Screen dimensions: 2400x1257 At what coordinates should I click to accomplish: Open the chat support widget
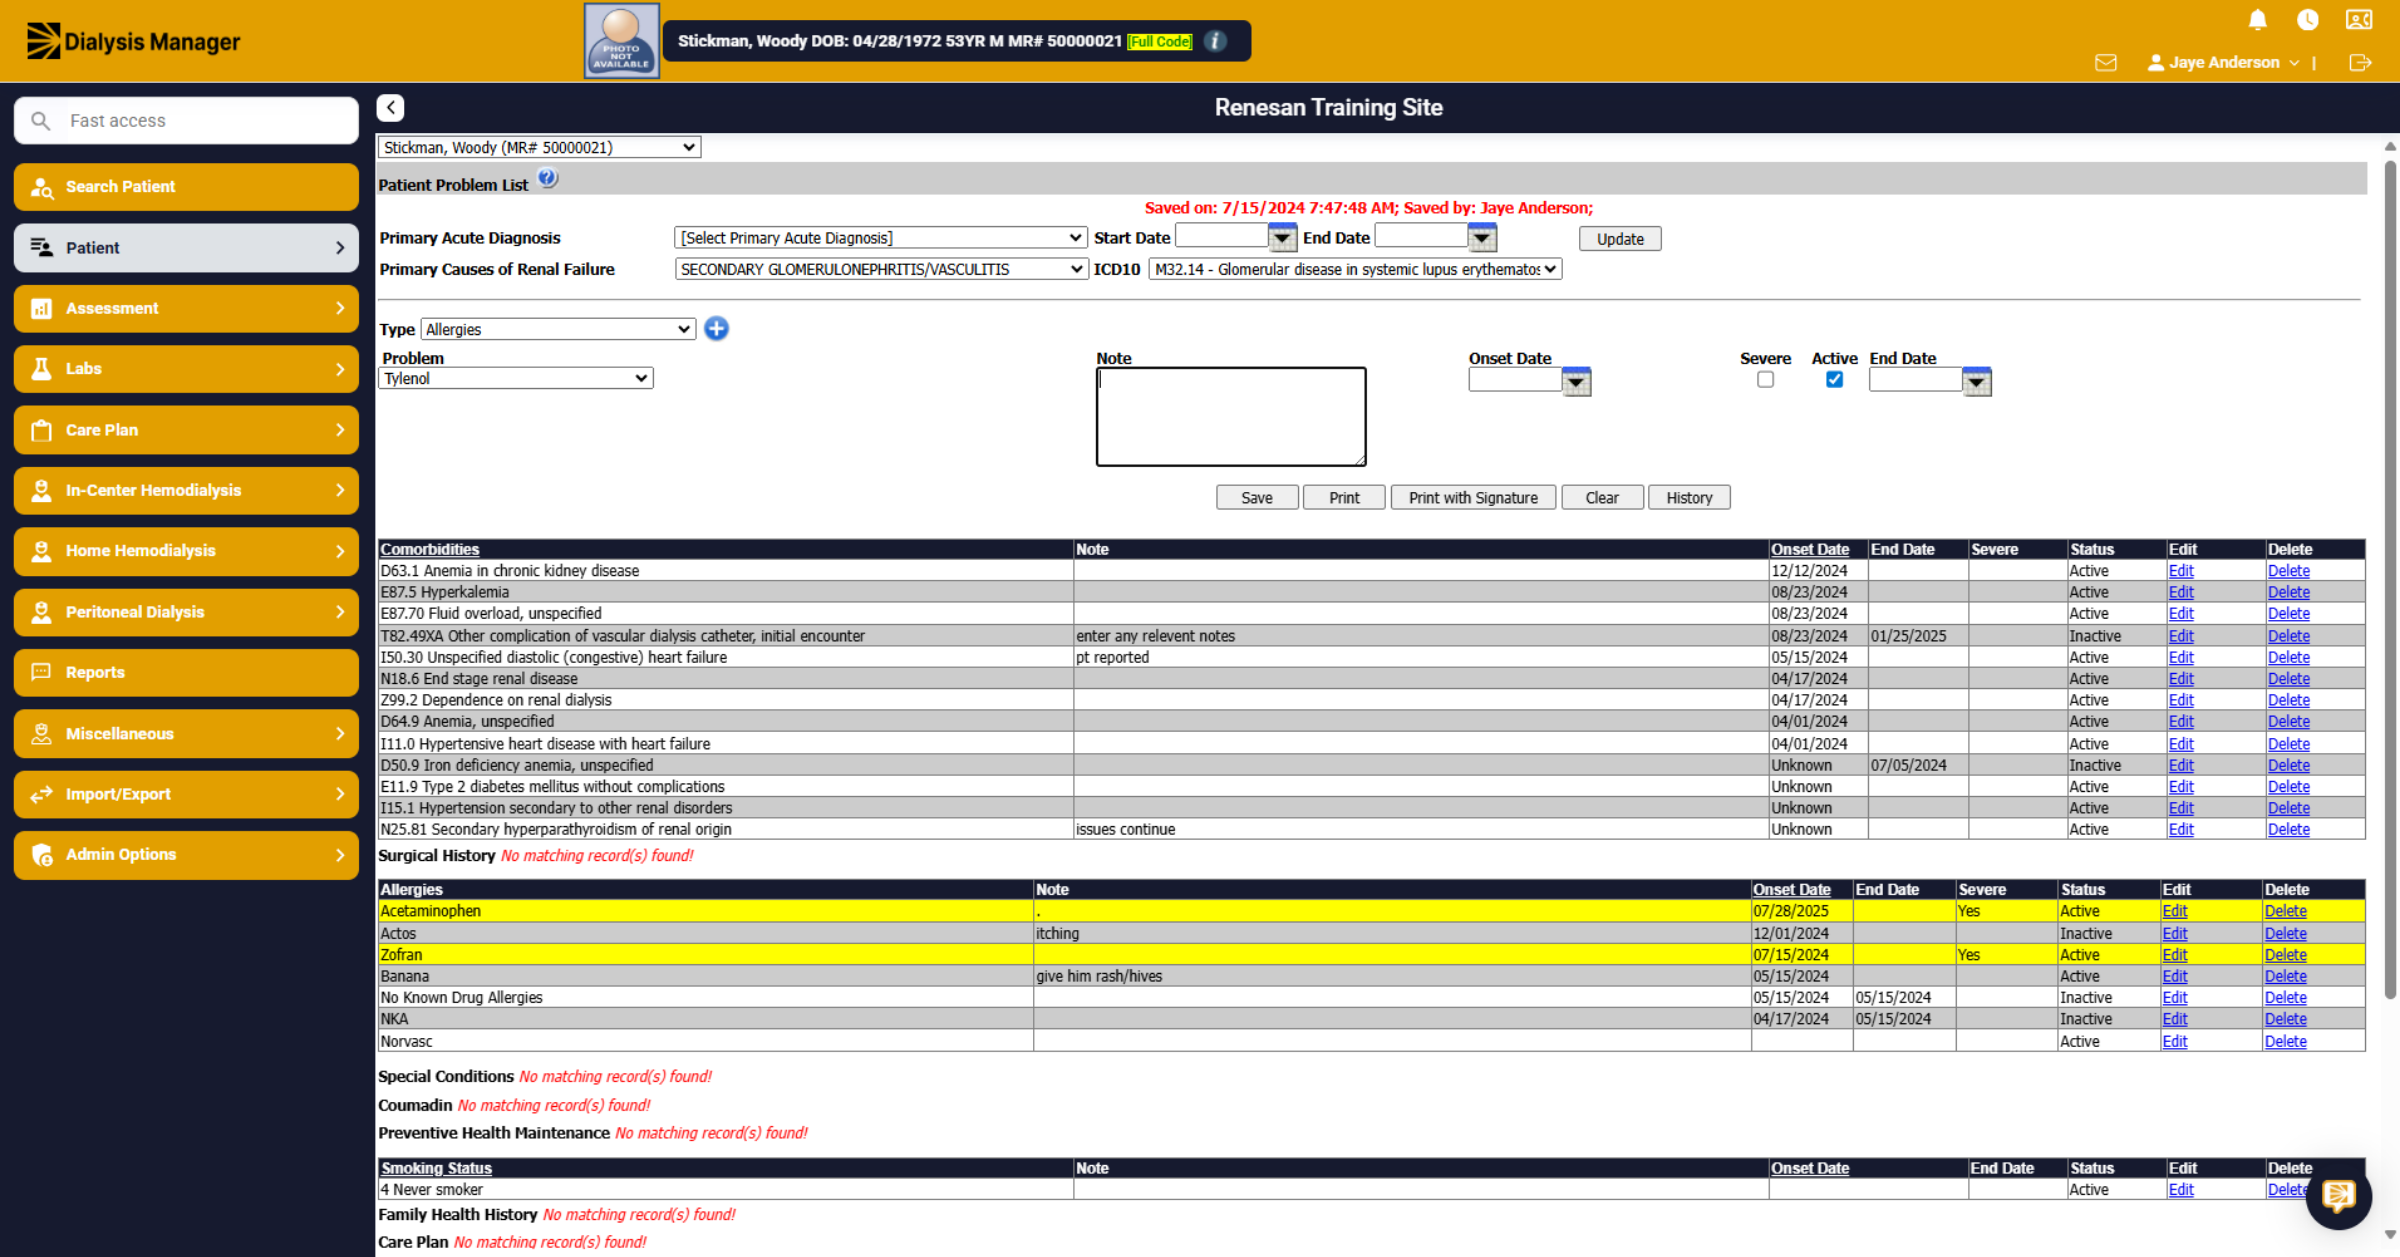pos(2338,1196)
